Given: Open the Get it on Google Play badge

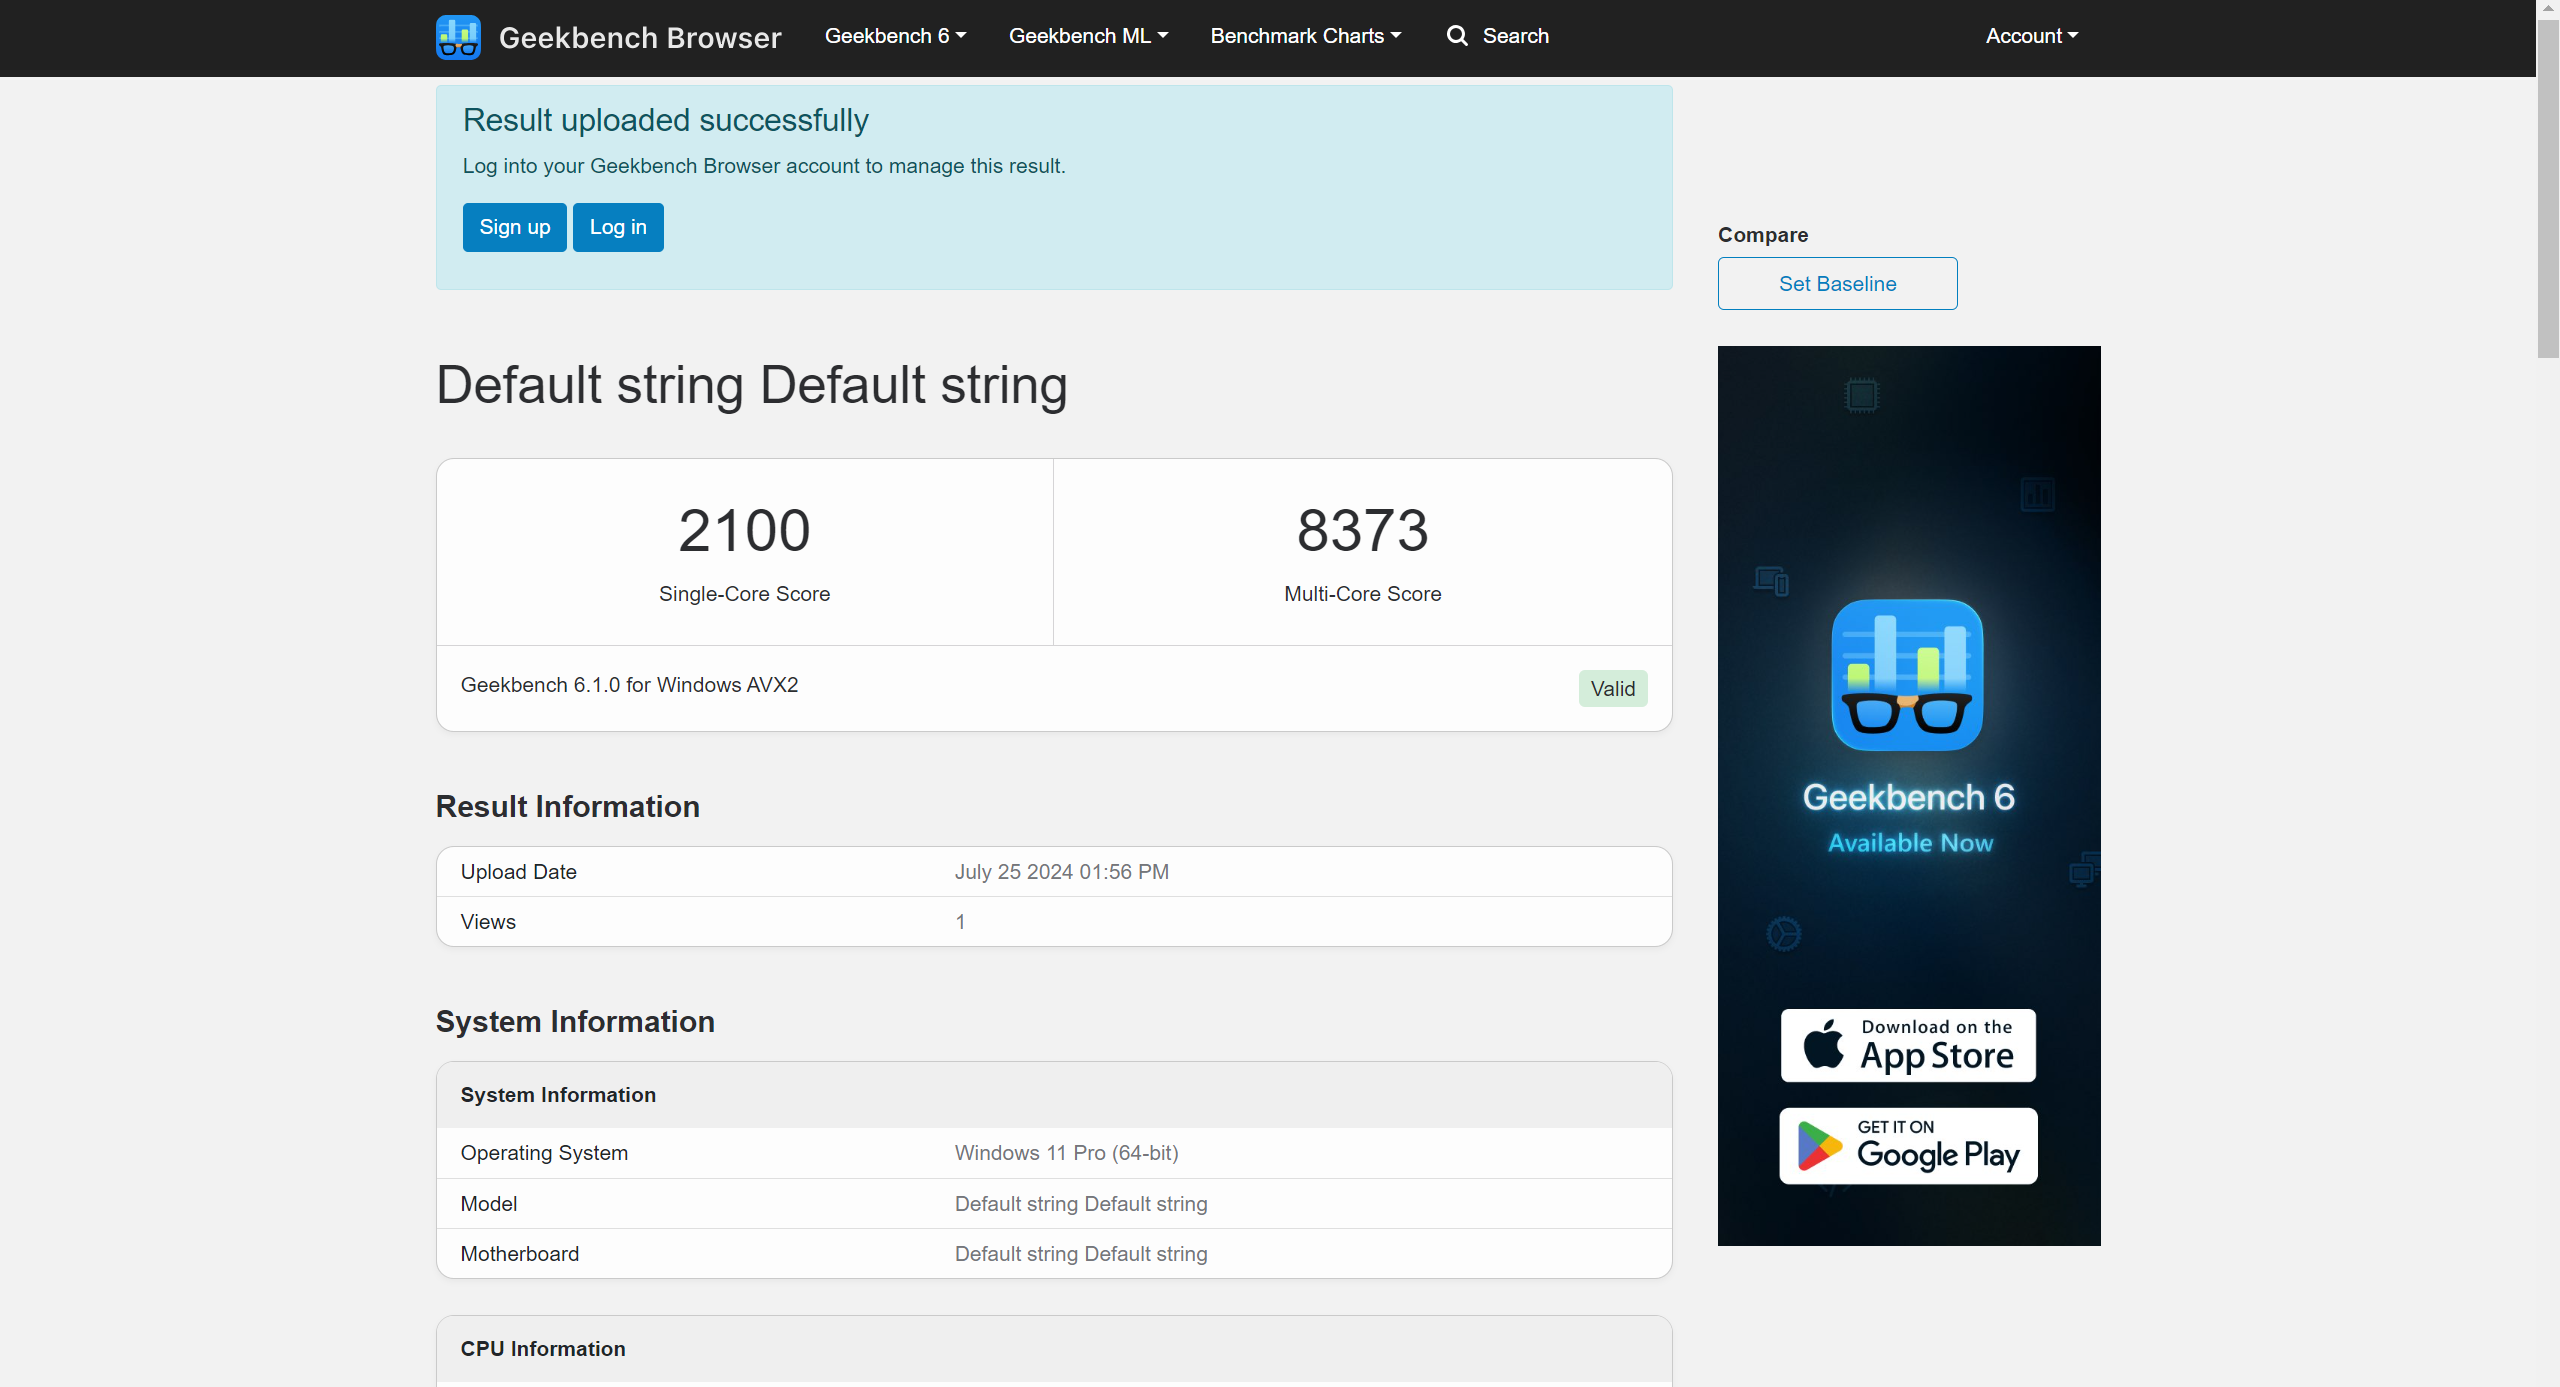Looking at the screenshot, I should [x=1908, y=1146].
